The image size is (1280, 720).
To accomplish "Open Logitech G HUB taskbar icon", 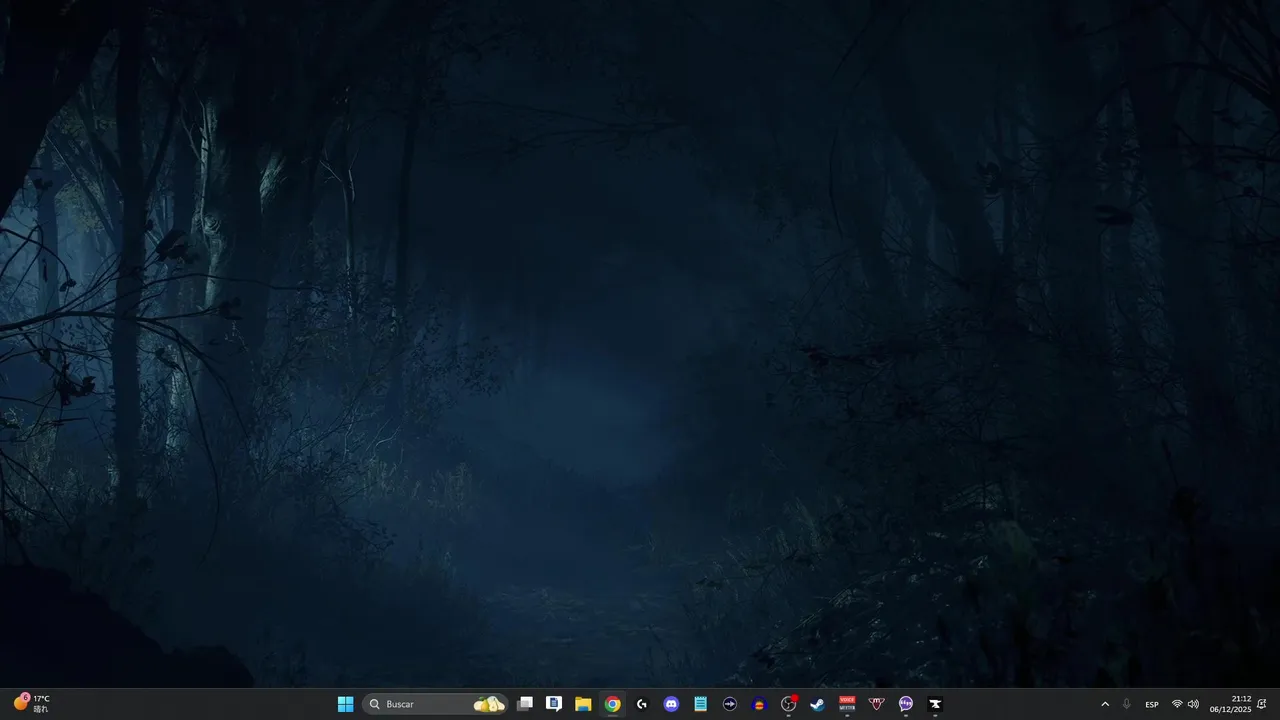I will click(642, 704).
